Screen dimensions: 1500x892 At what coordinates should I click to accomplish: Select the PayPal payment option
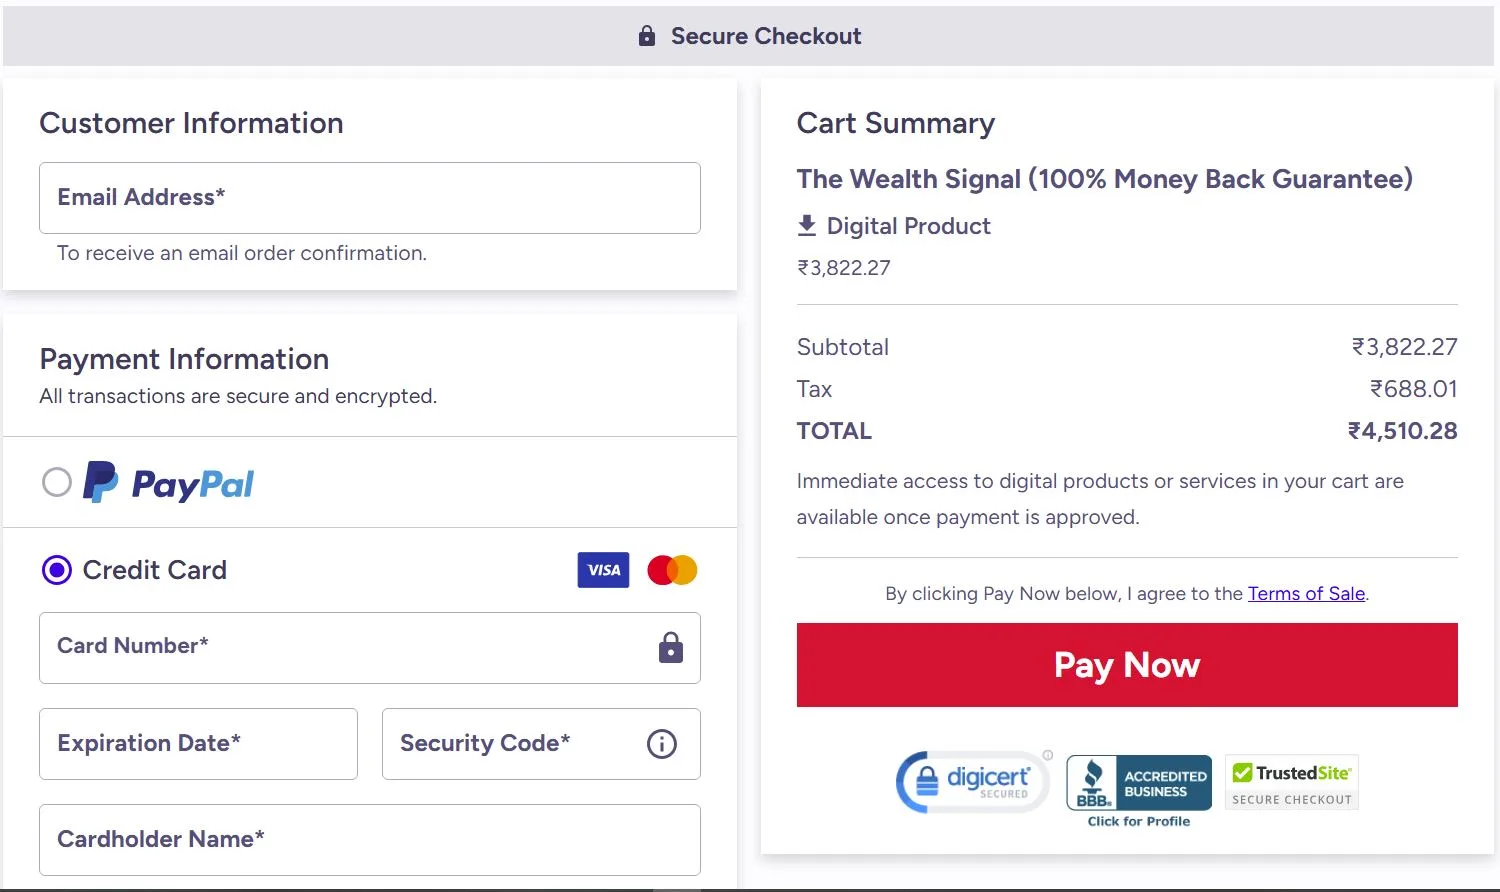(x=57, y=482)
